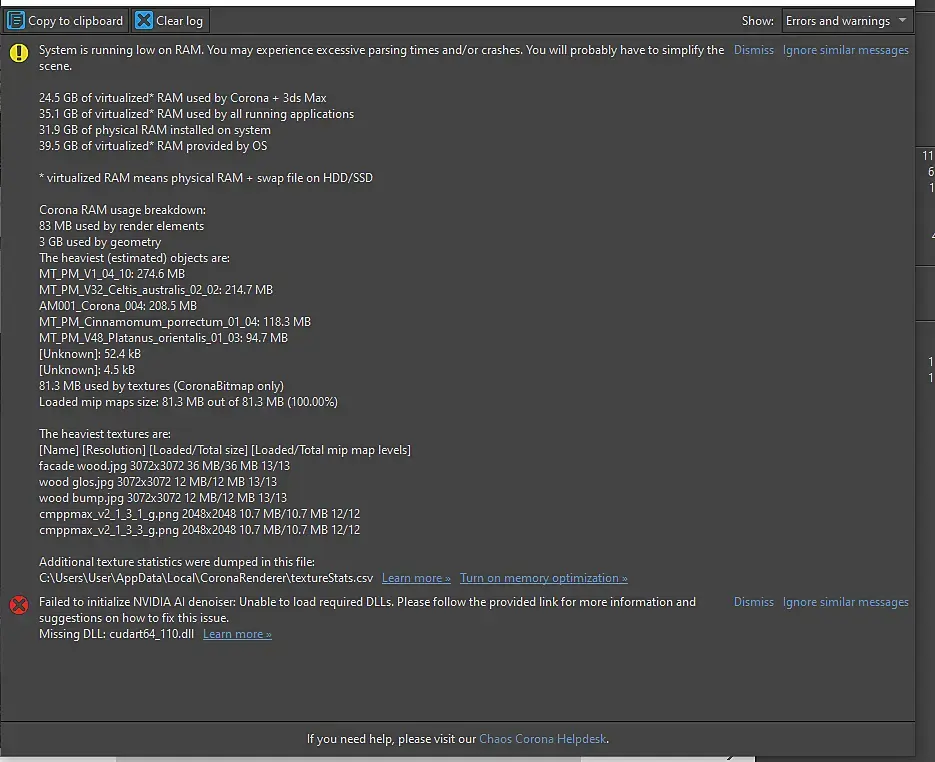Viewport: 935px width, 762px height.
Task: Open Learn more beside the missing DLL
Action: click(237, 634)
